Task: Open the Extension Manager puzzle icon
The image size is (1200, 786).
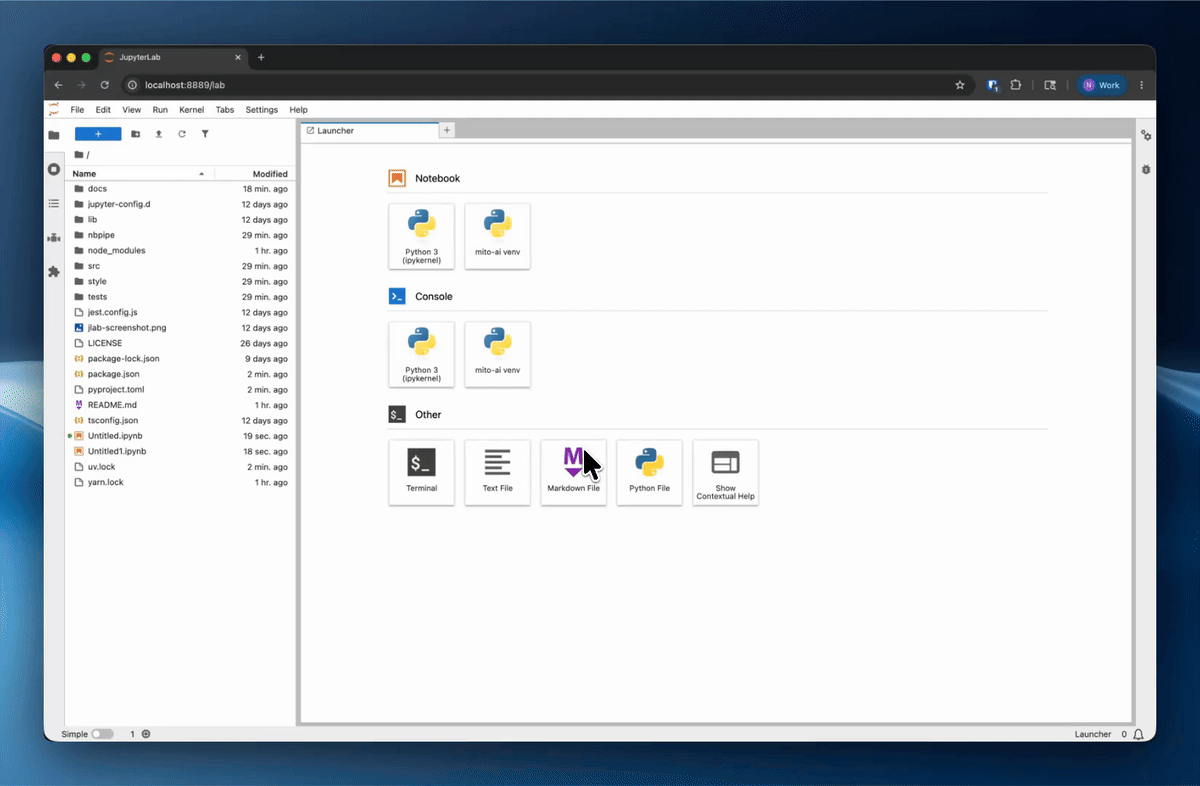Action: 54,272
